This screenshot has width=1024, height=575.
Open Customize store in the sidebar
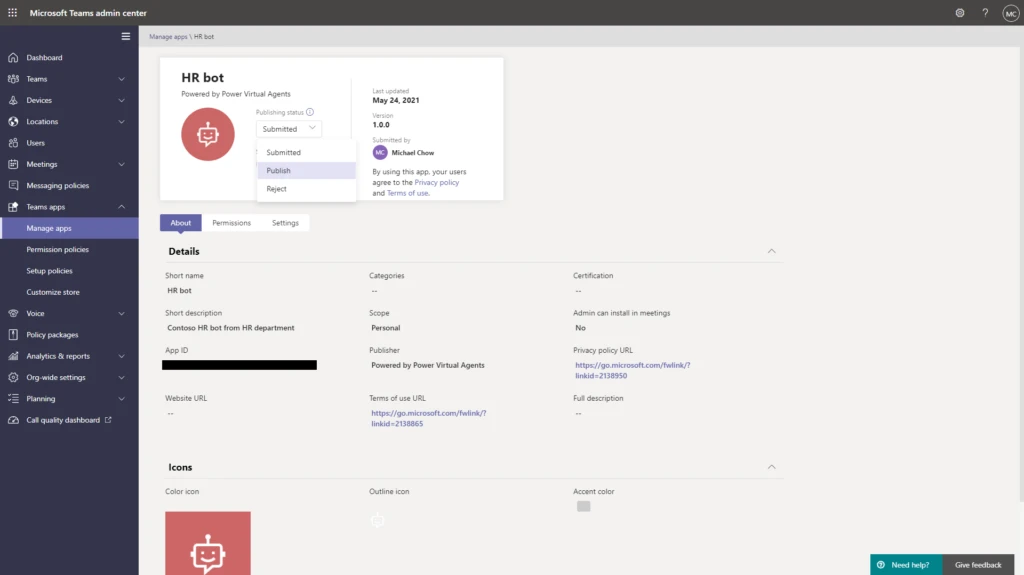pyautogui.click(x=69, y=292)
